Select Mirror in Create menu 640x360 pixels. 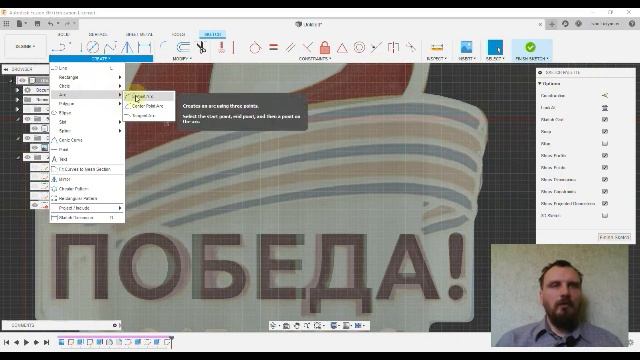[87, 179]
